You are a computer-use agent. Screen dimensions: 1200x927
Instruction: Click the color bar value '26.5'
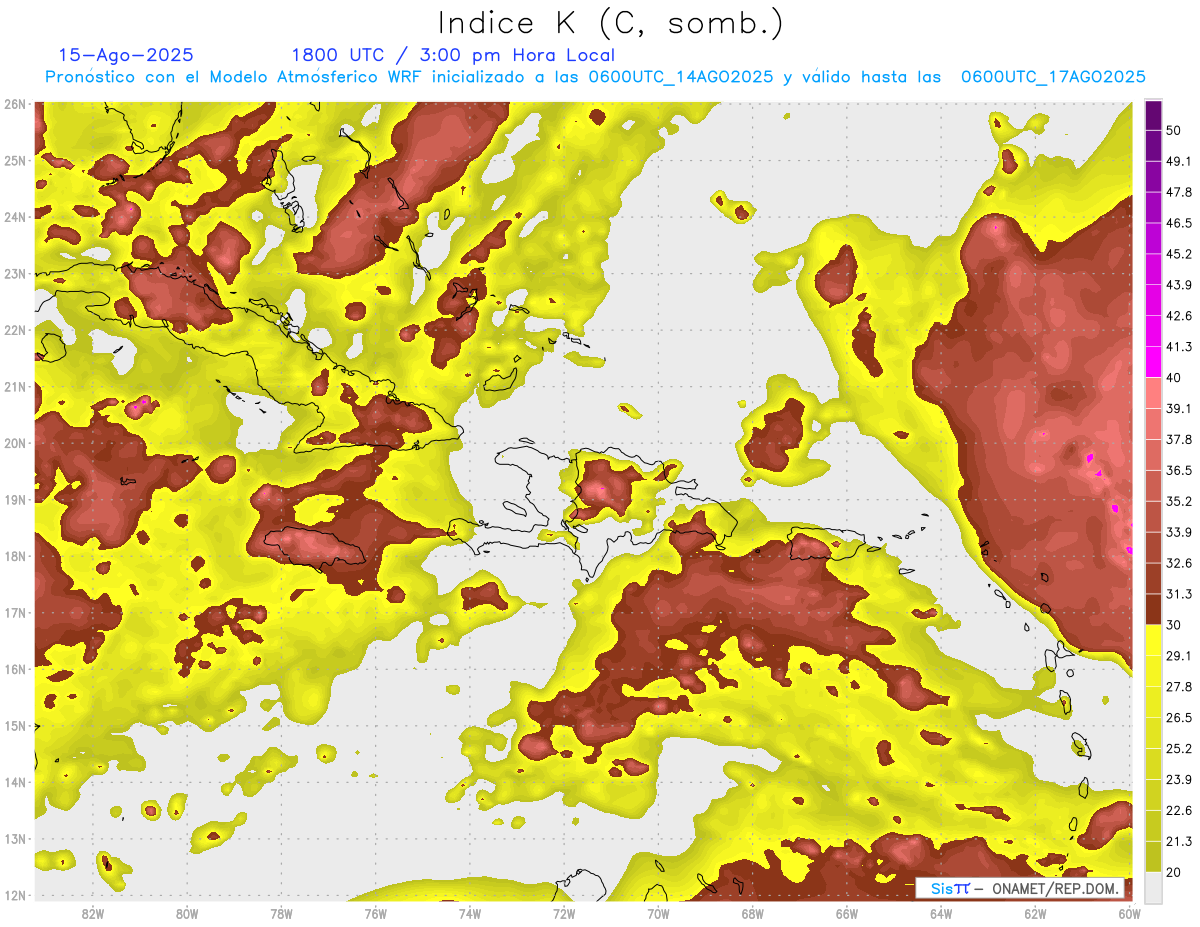coord(1179,717)
